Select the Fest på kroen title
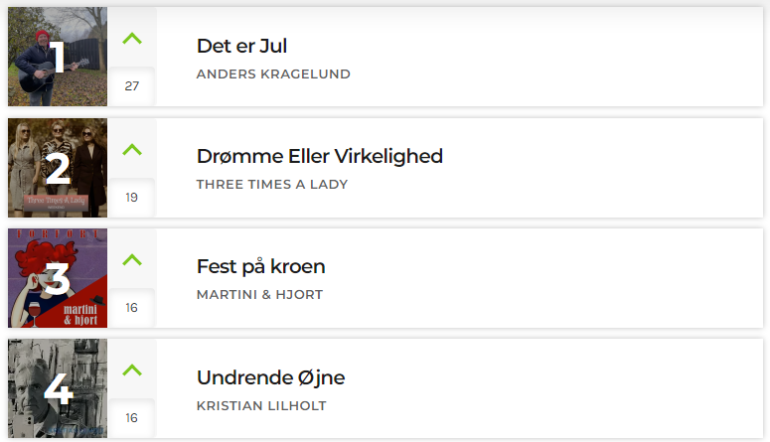 click(x=261, y=267)
